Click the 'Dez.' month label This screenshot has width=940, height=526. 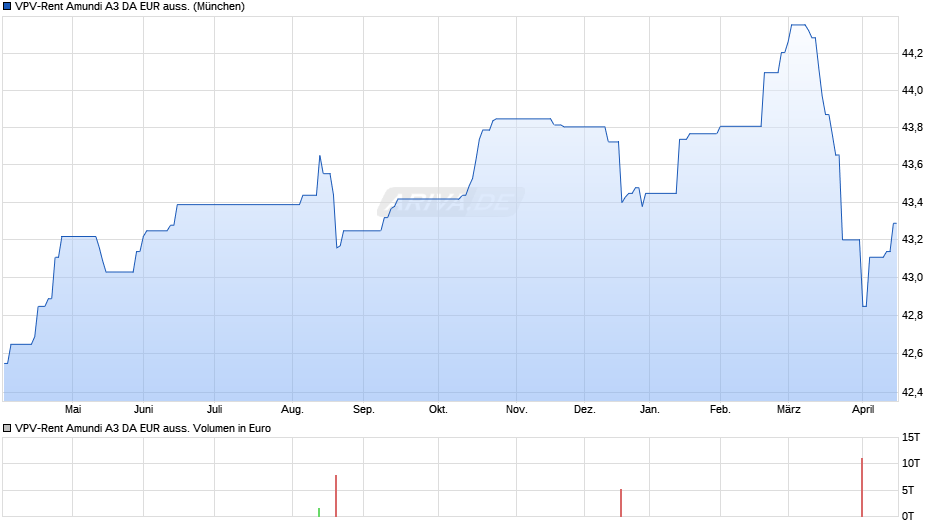tap(585, 409)
